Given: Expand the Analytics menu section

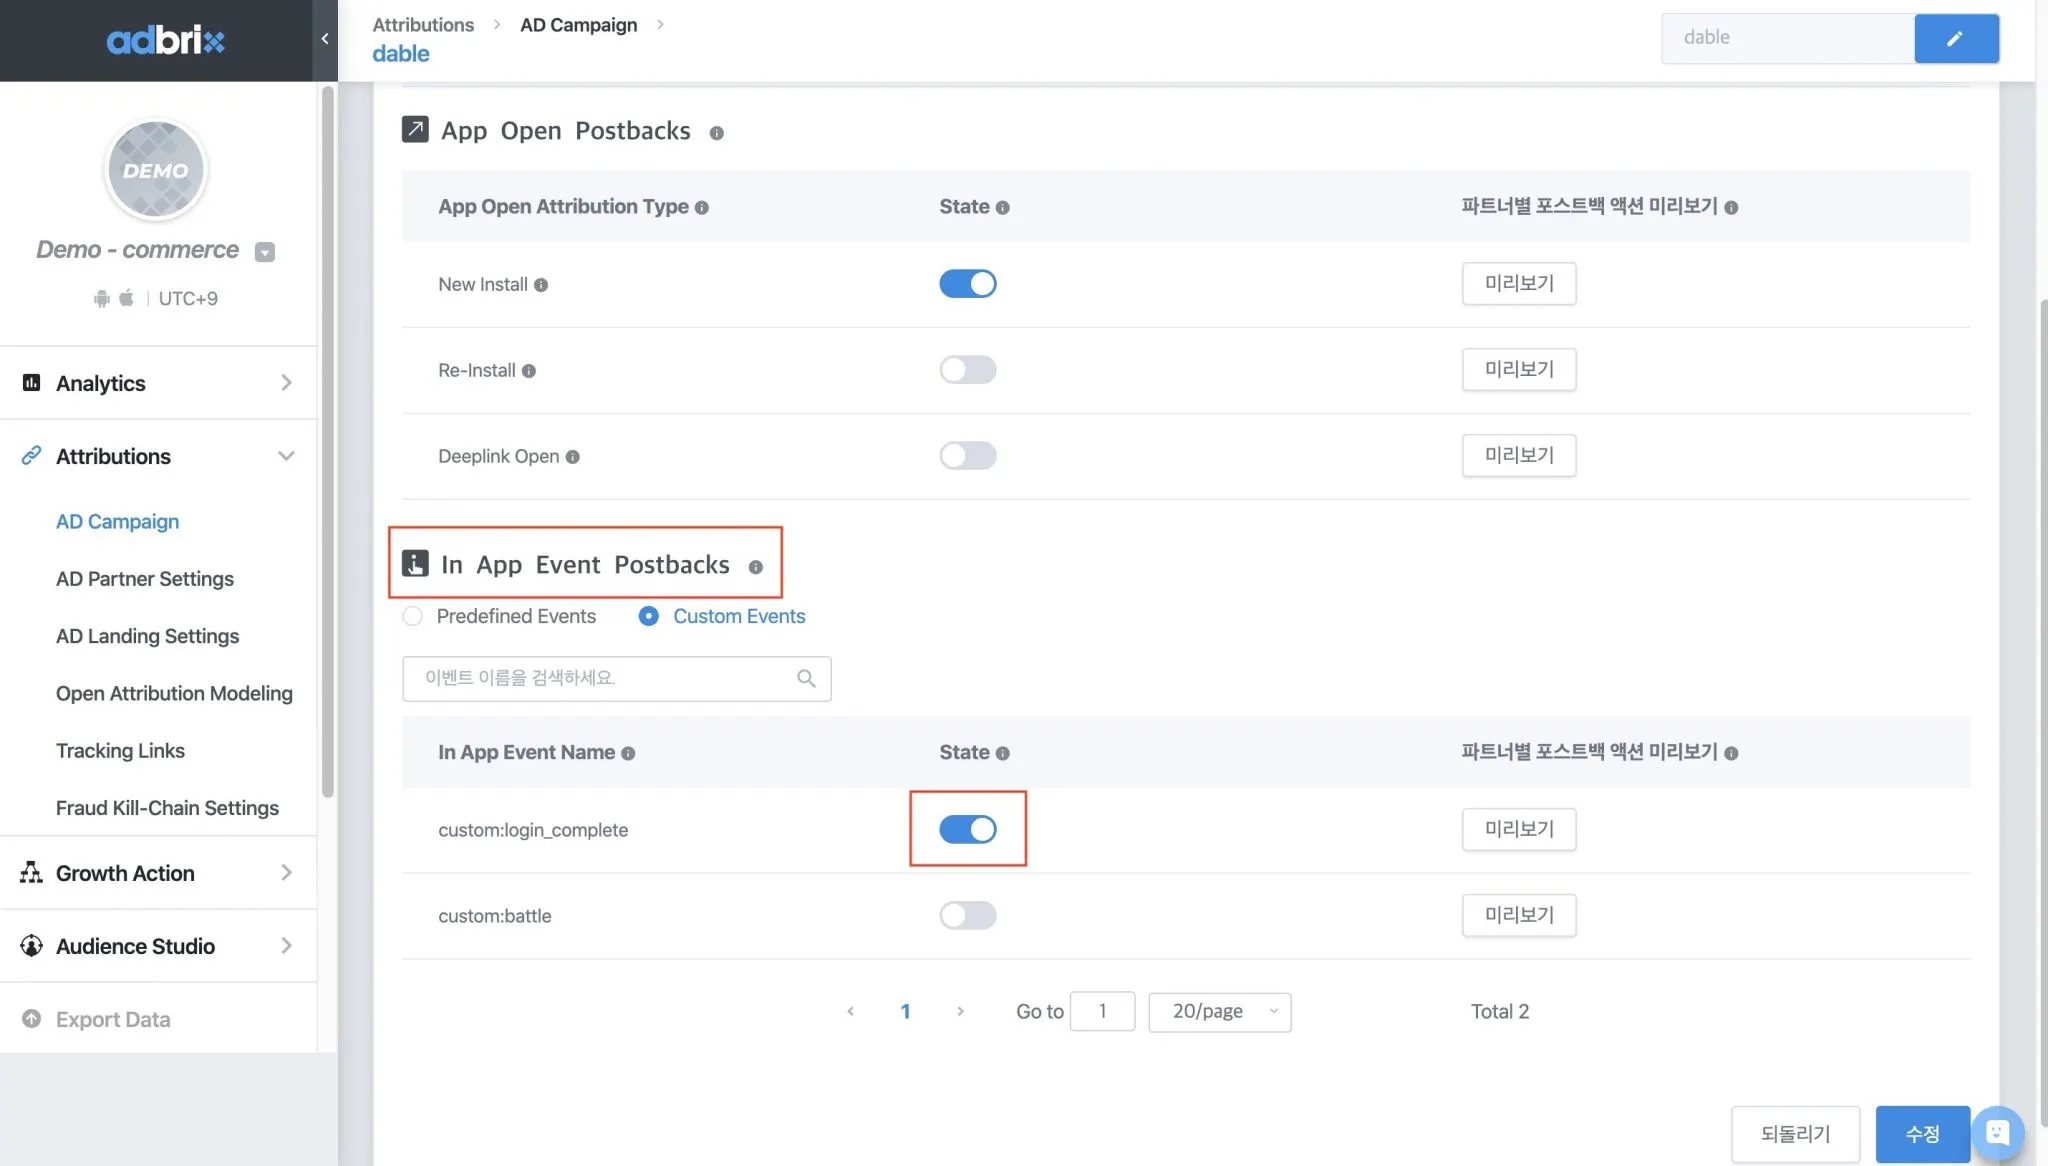Looking at the screenshot, I should 158,383.
